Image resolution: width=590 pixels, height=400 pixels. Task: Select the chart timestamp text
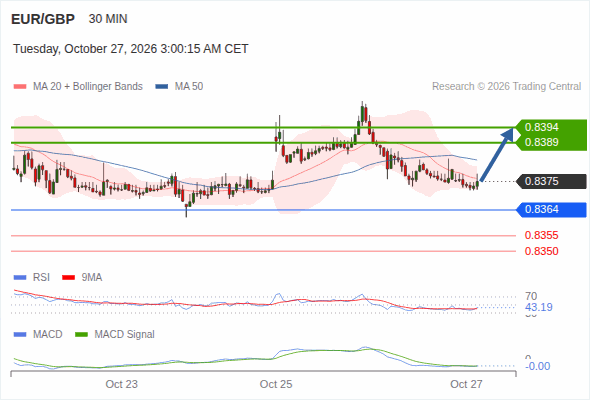coord(131,49)
